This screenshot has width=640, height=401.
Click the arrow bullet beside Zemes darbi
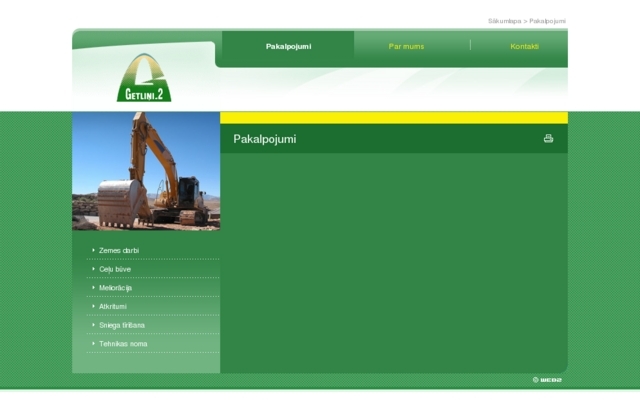click(x=93, y=250)
